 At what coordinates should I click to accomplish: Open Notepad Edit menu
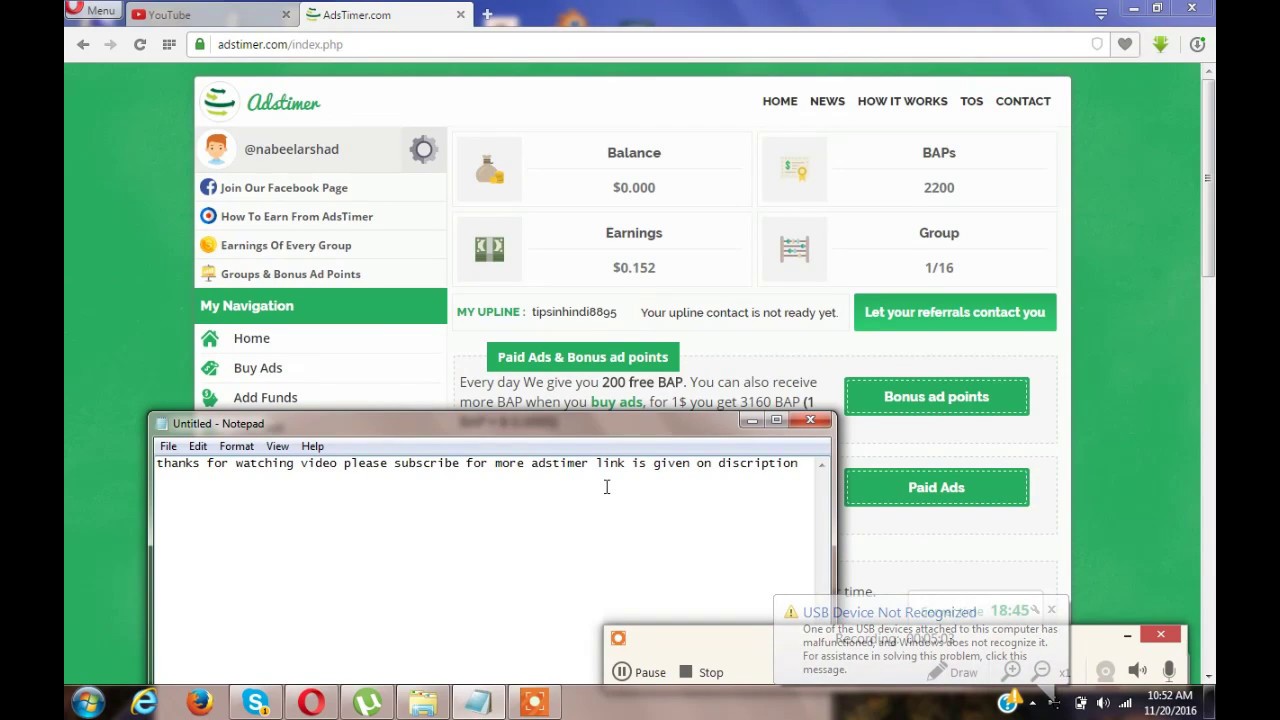pos(198,446)
